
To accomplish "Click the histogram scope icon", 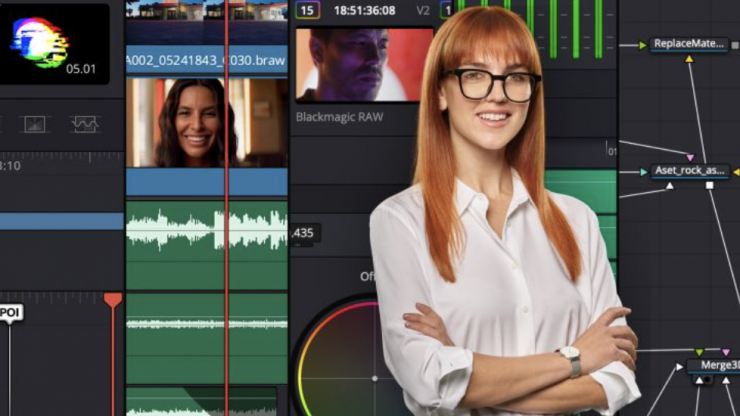I will pos(35,124).
